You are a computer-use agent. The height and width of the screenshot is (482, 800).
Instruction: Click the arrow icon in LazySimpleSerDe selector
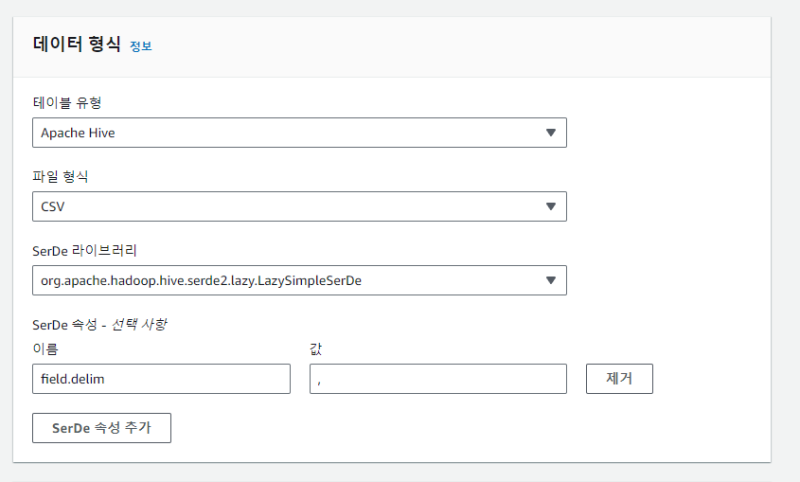tap(551, 280)
